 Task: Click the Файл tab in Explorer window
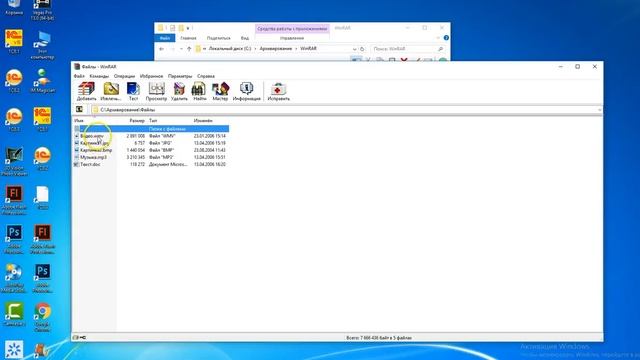(165, 38)
